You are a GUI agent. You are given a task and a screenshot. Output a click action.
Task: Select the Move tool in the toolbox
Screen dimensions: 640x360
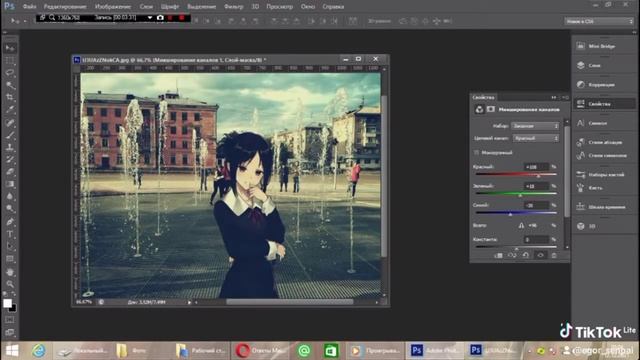[10, 48]
